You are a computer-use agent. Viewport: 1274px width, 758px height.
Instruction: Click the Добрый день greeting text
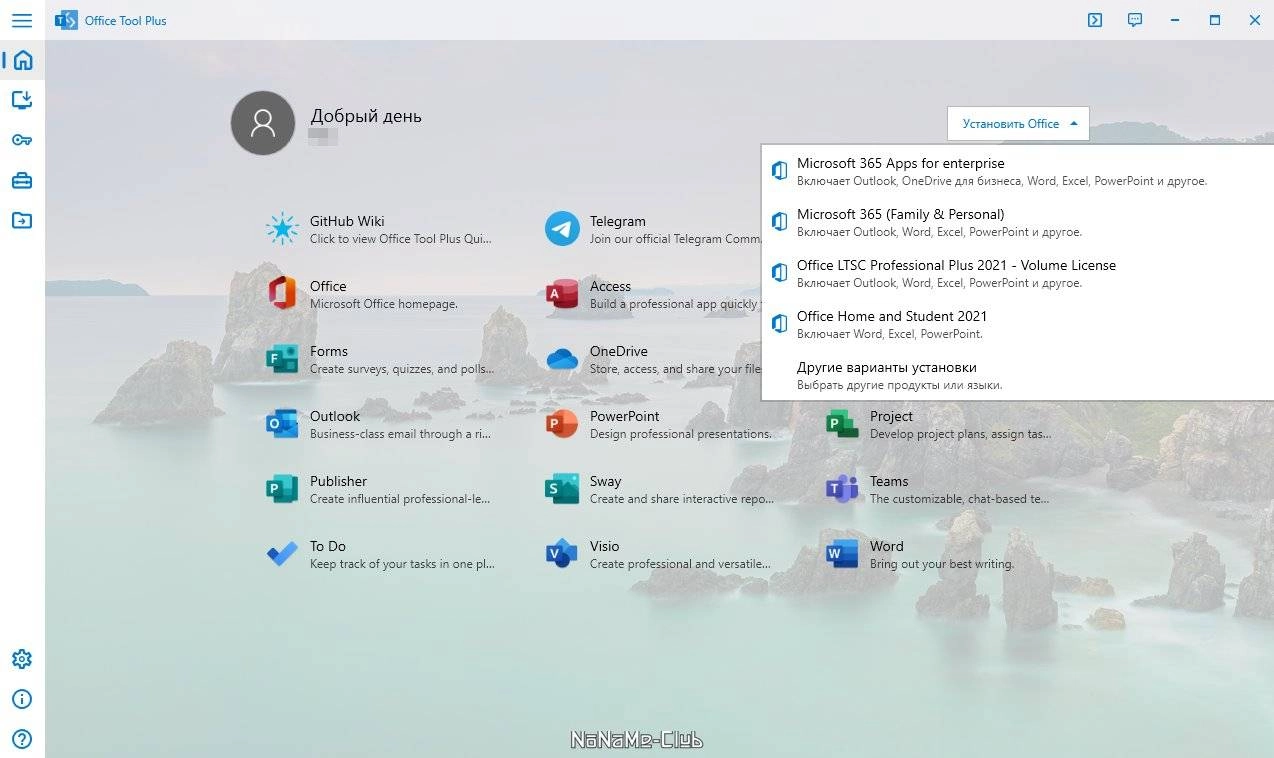(366, 116)
